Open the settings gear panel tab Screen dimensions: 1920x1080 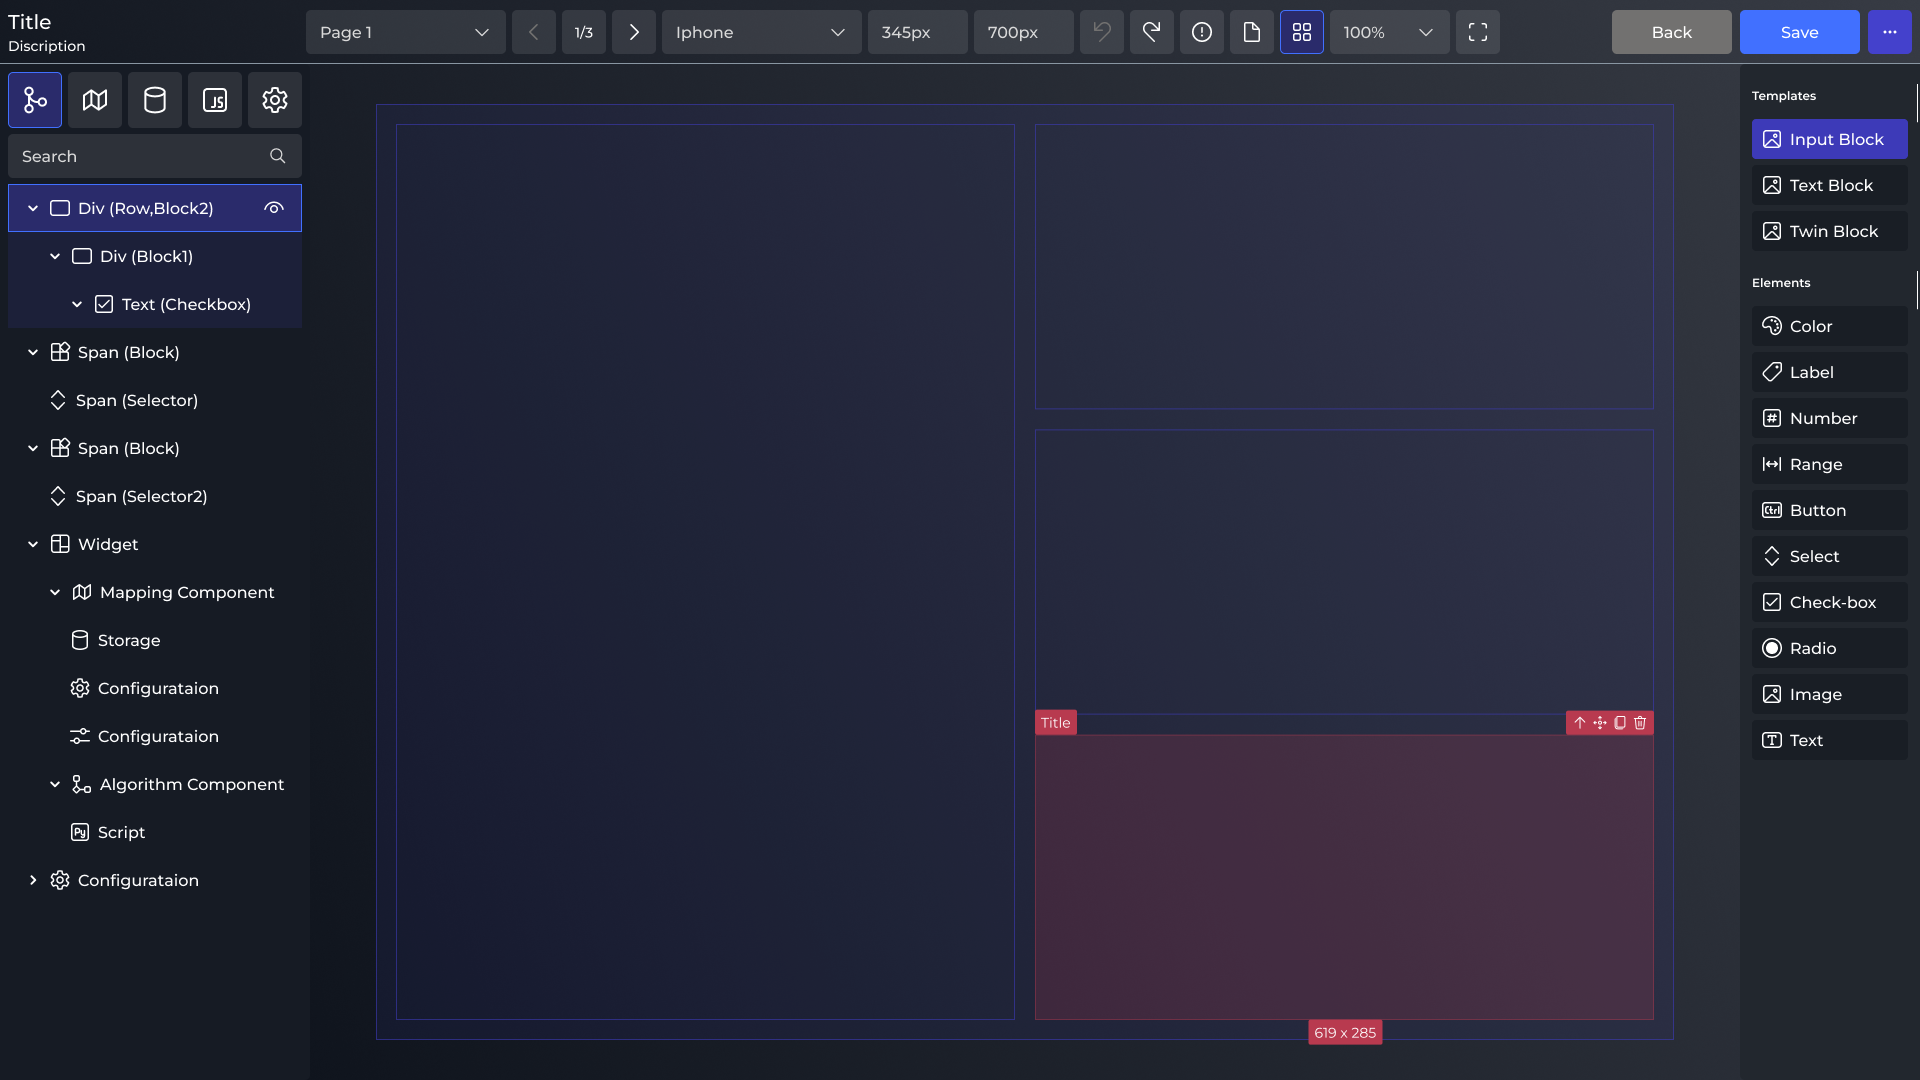coord(275,100)
